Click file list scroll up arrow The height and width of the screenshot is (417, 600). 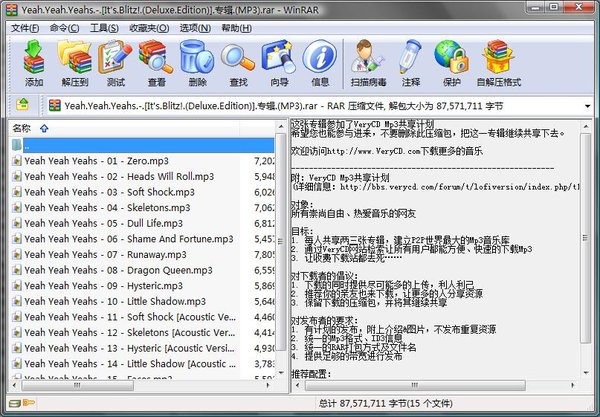[281, 127]
